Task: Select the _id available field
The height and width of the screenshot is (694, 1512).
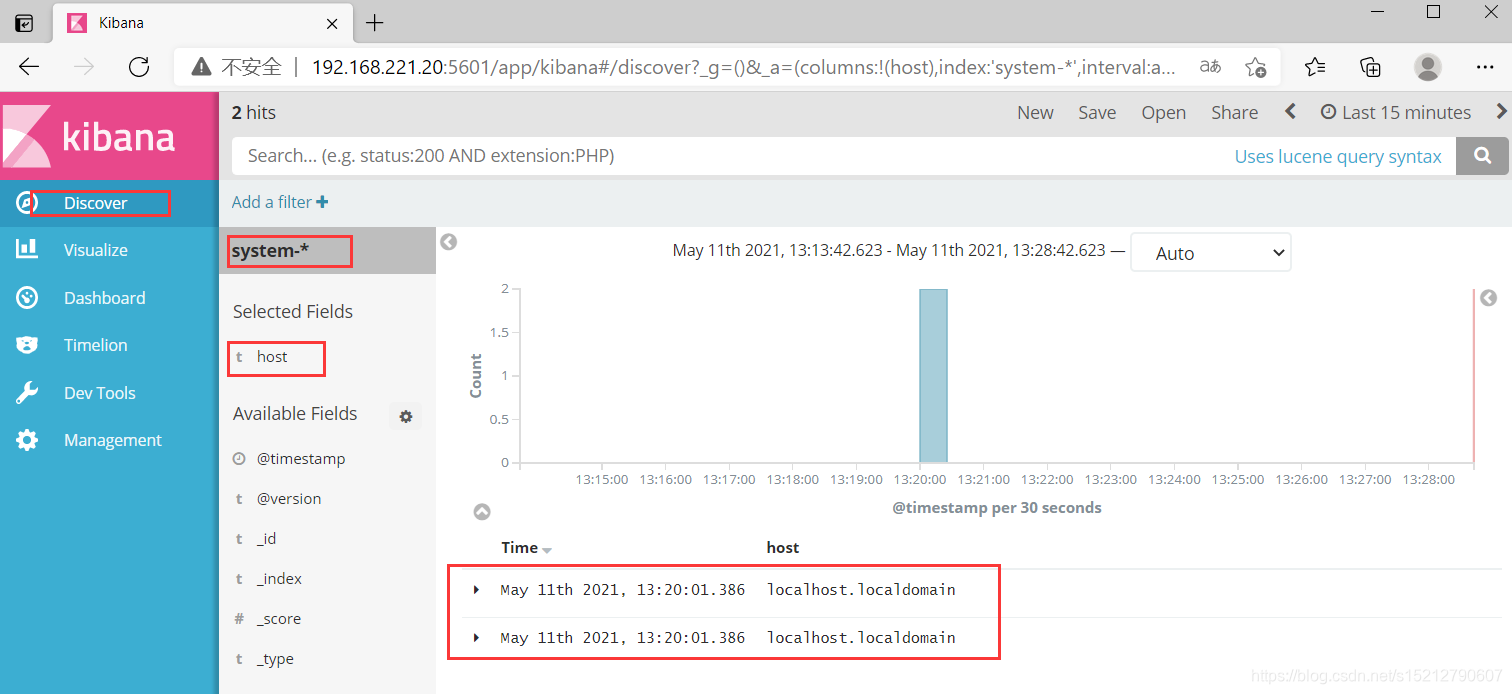Action: [x=267, y=539]
